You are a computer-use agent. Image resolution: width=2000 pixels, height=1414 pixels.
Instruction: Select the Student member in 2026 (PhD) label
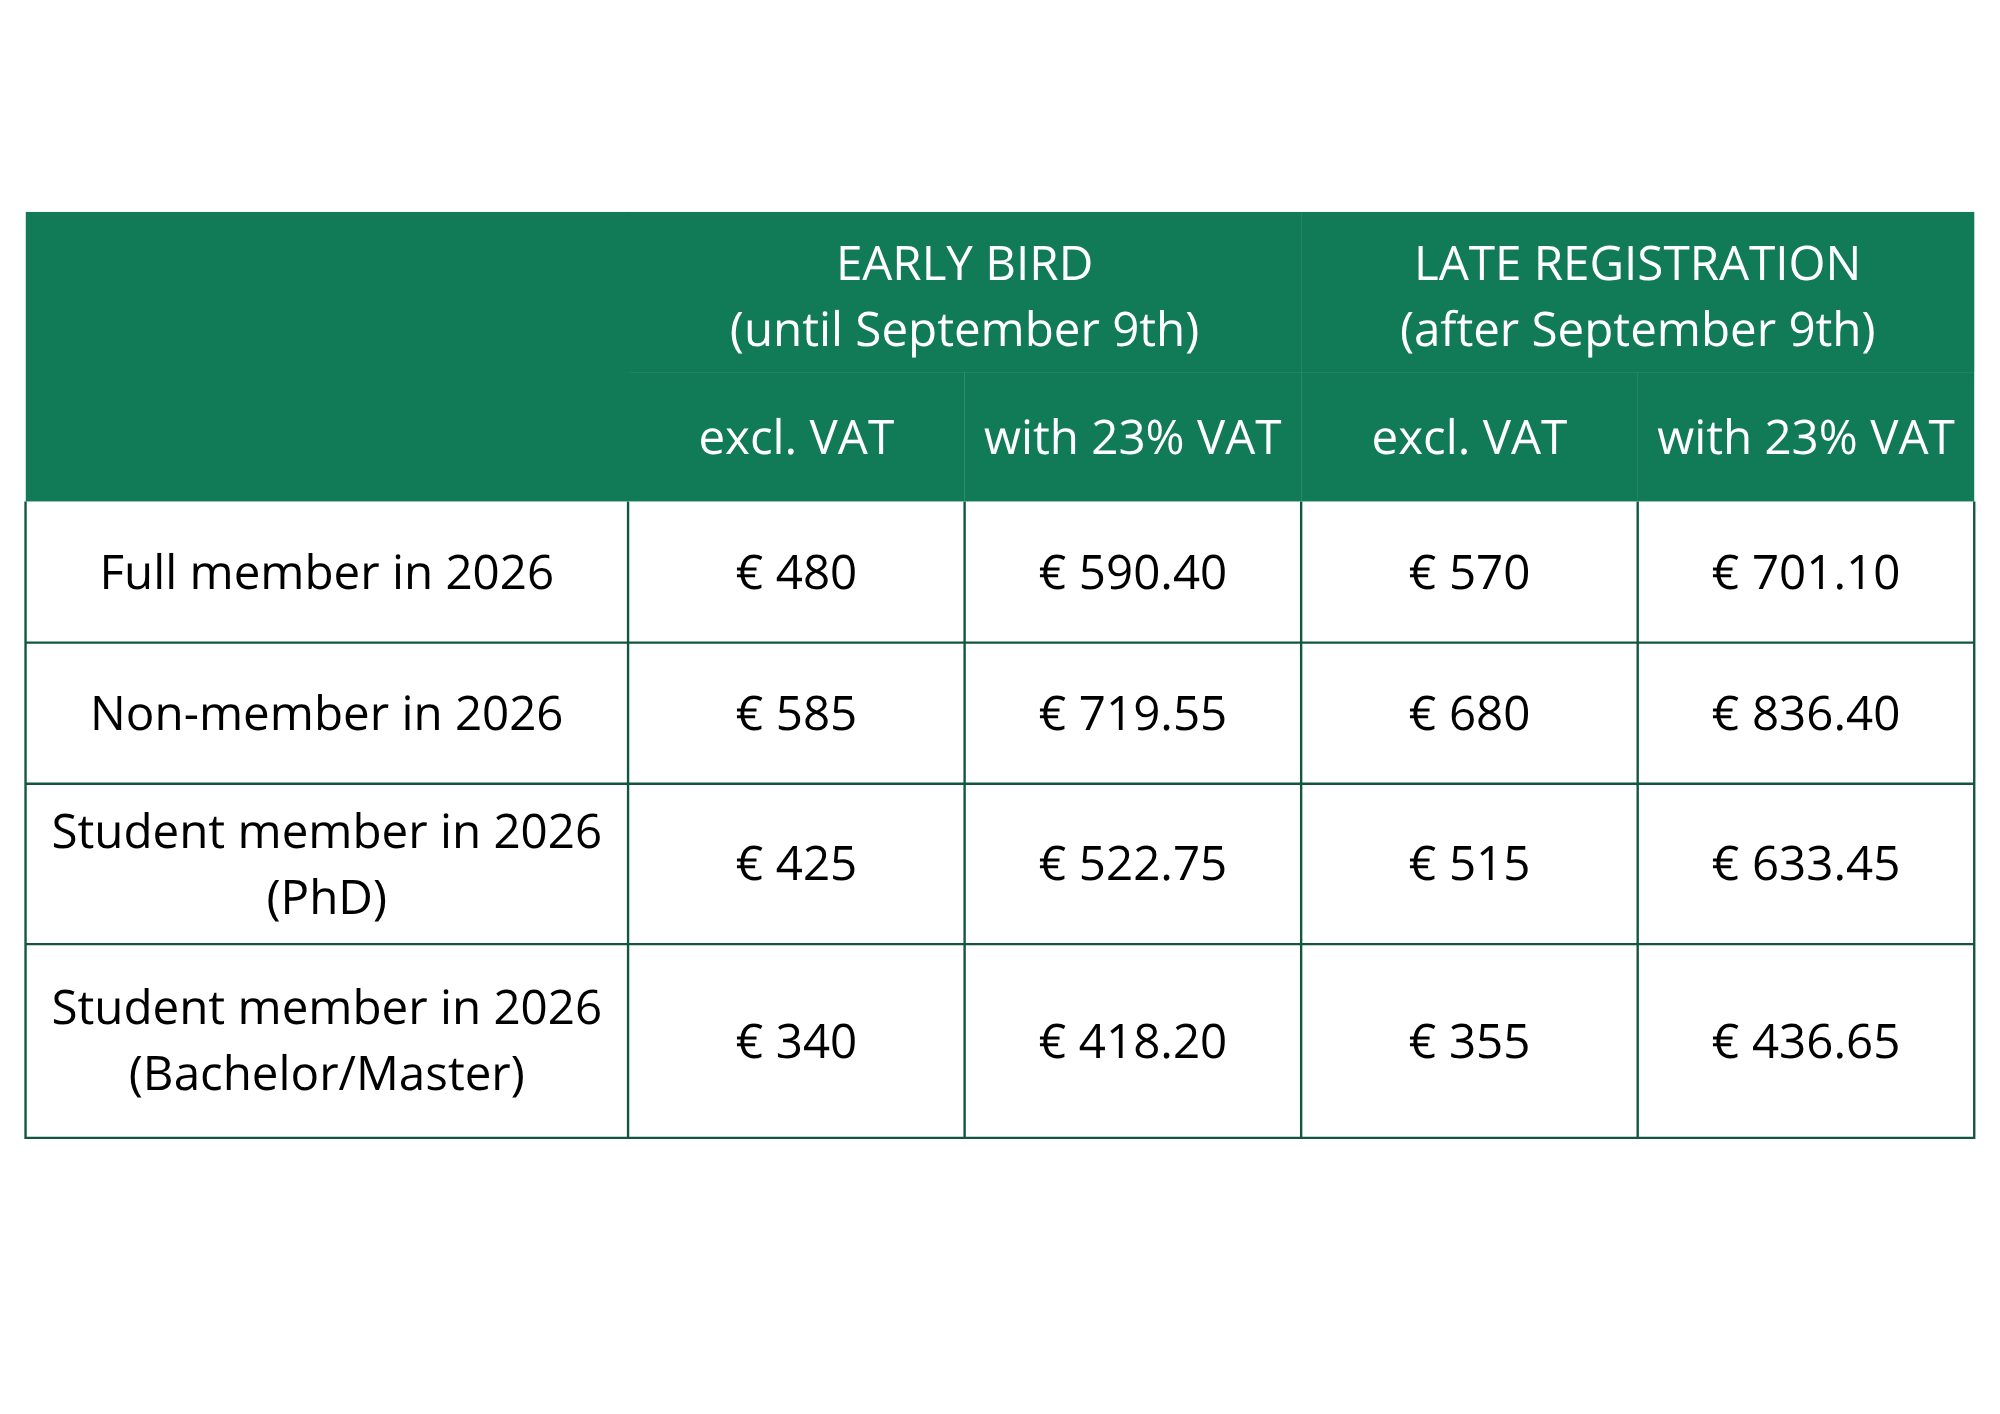point(326,864)
